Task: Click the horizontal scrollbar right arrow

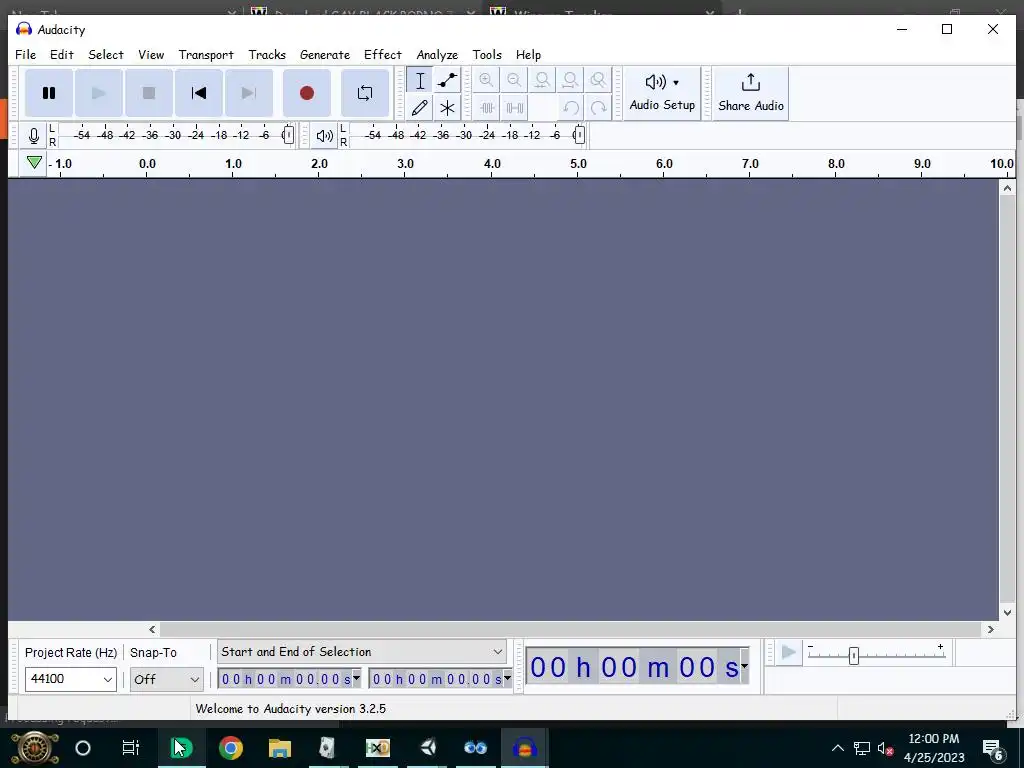Action: tap(991, 630)
